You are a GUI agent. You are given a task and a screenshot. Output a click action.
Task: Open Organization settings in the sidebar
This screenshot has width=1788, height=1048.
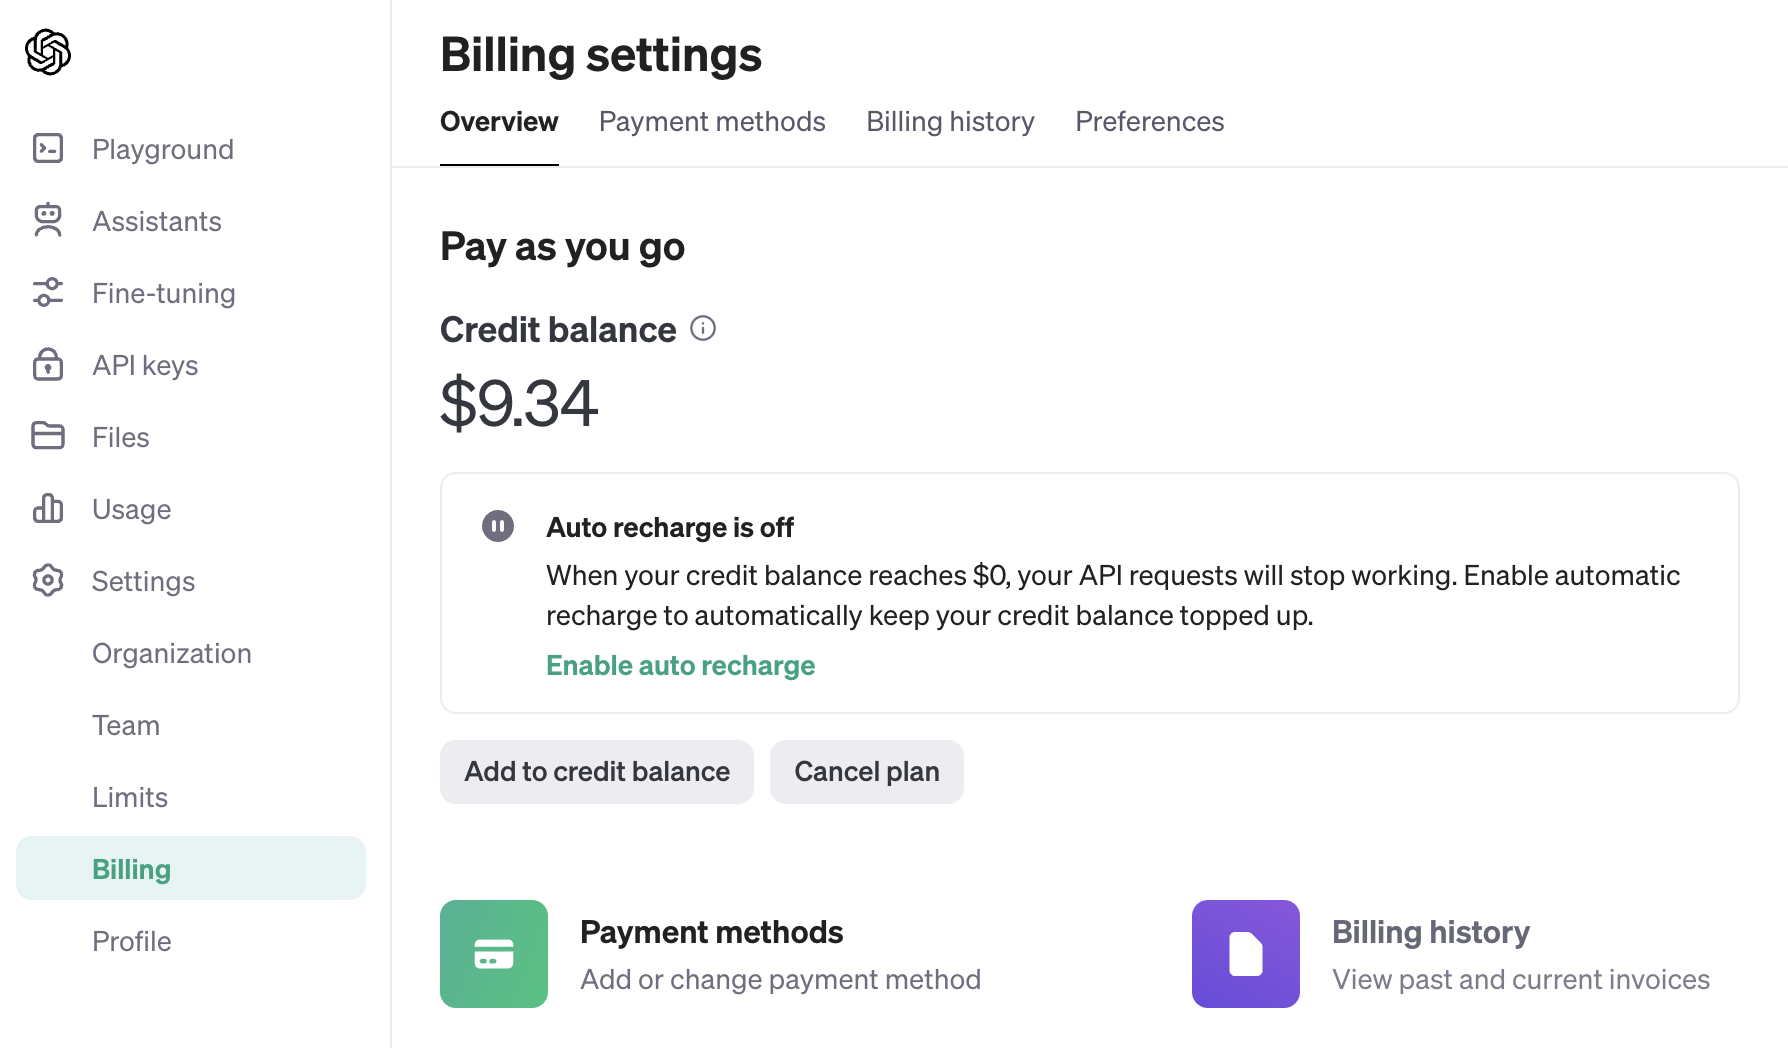(172, 654)
